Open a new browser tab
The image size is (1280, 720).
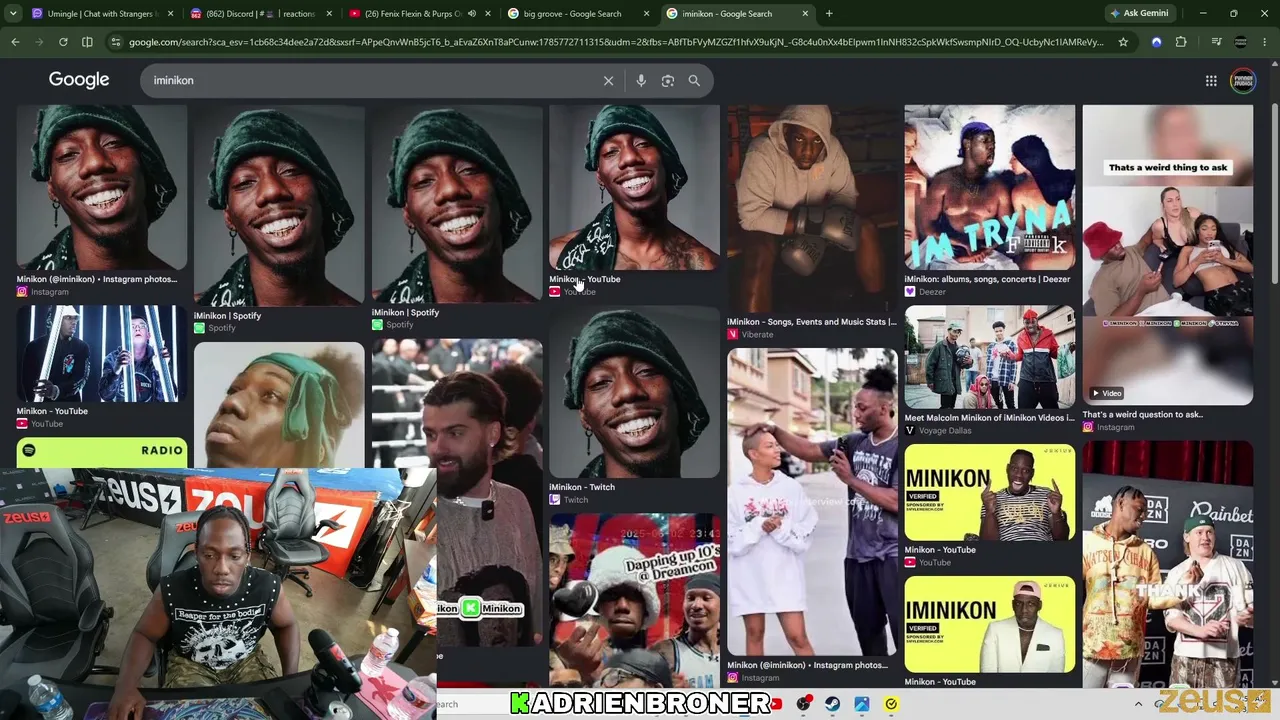pos(829,14)
